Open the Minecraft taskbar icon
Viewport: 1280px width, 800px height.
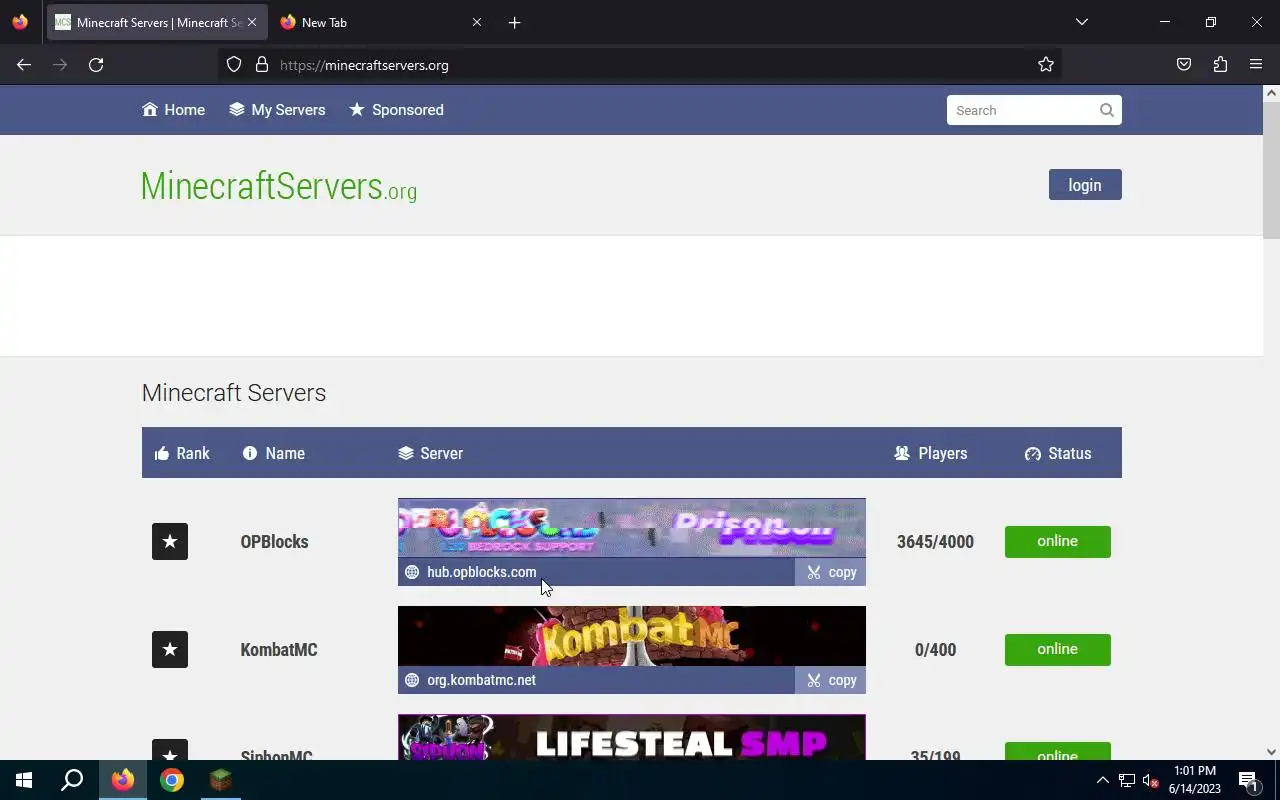point(221,780)
